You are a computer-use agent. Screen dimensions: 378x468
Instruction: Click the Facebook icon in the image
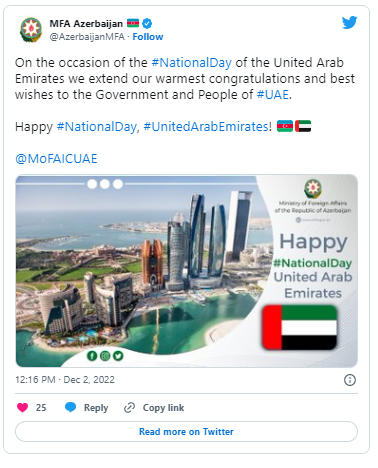tap(92, 356)
